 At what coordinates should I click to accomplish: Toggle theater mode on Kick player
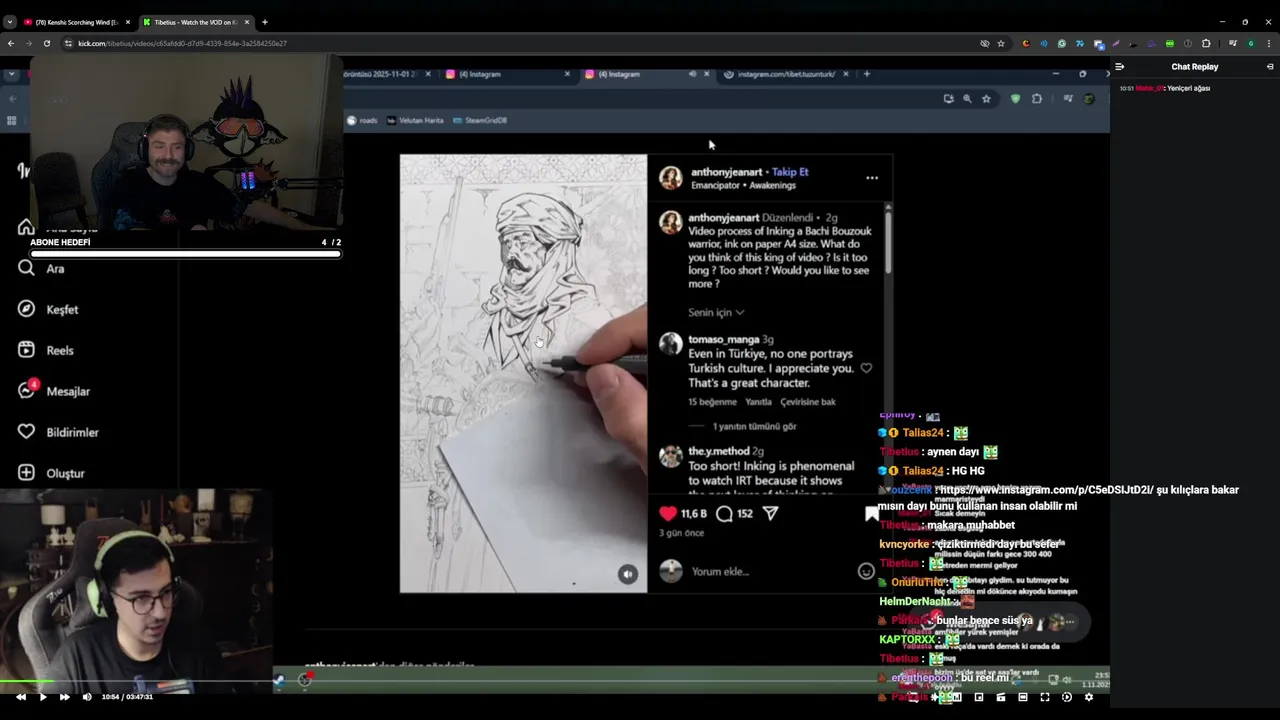(1023, 697)
